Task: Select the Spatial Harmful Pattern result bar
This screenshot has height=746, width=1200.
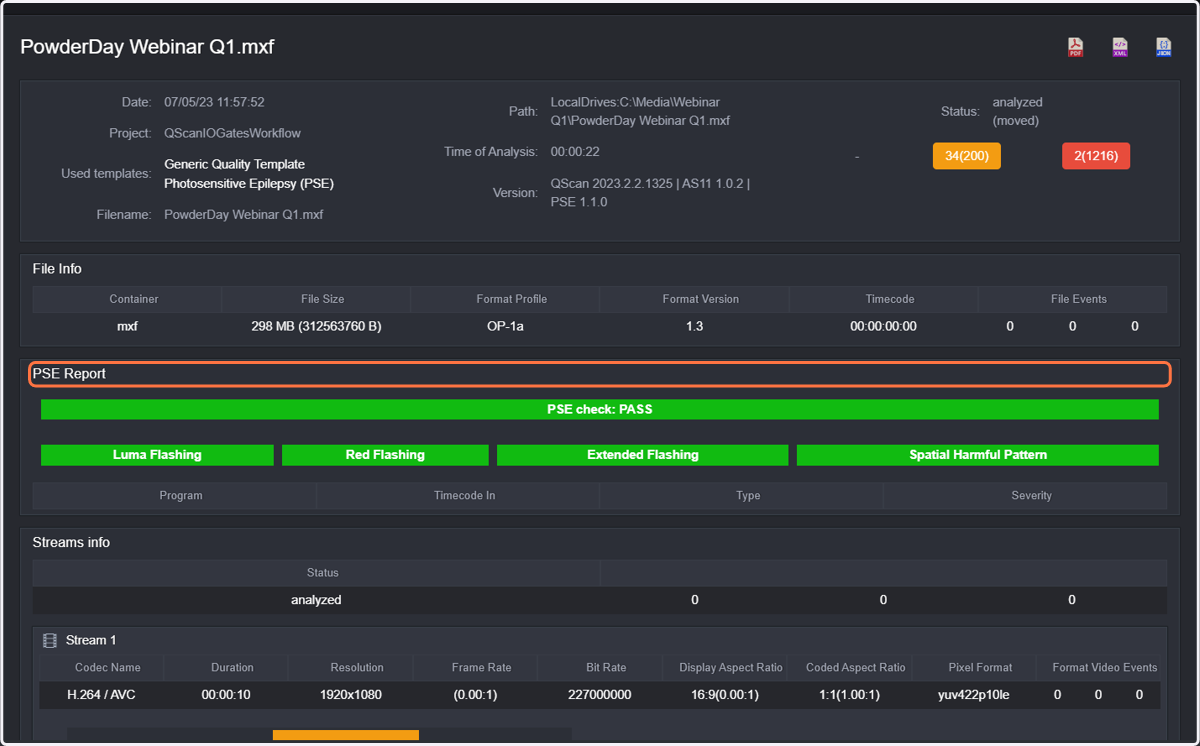Action: click(x=977, y=455)
